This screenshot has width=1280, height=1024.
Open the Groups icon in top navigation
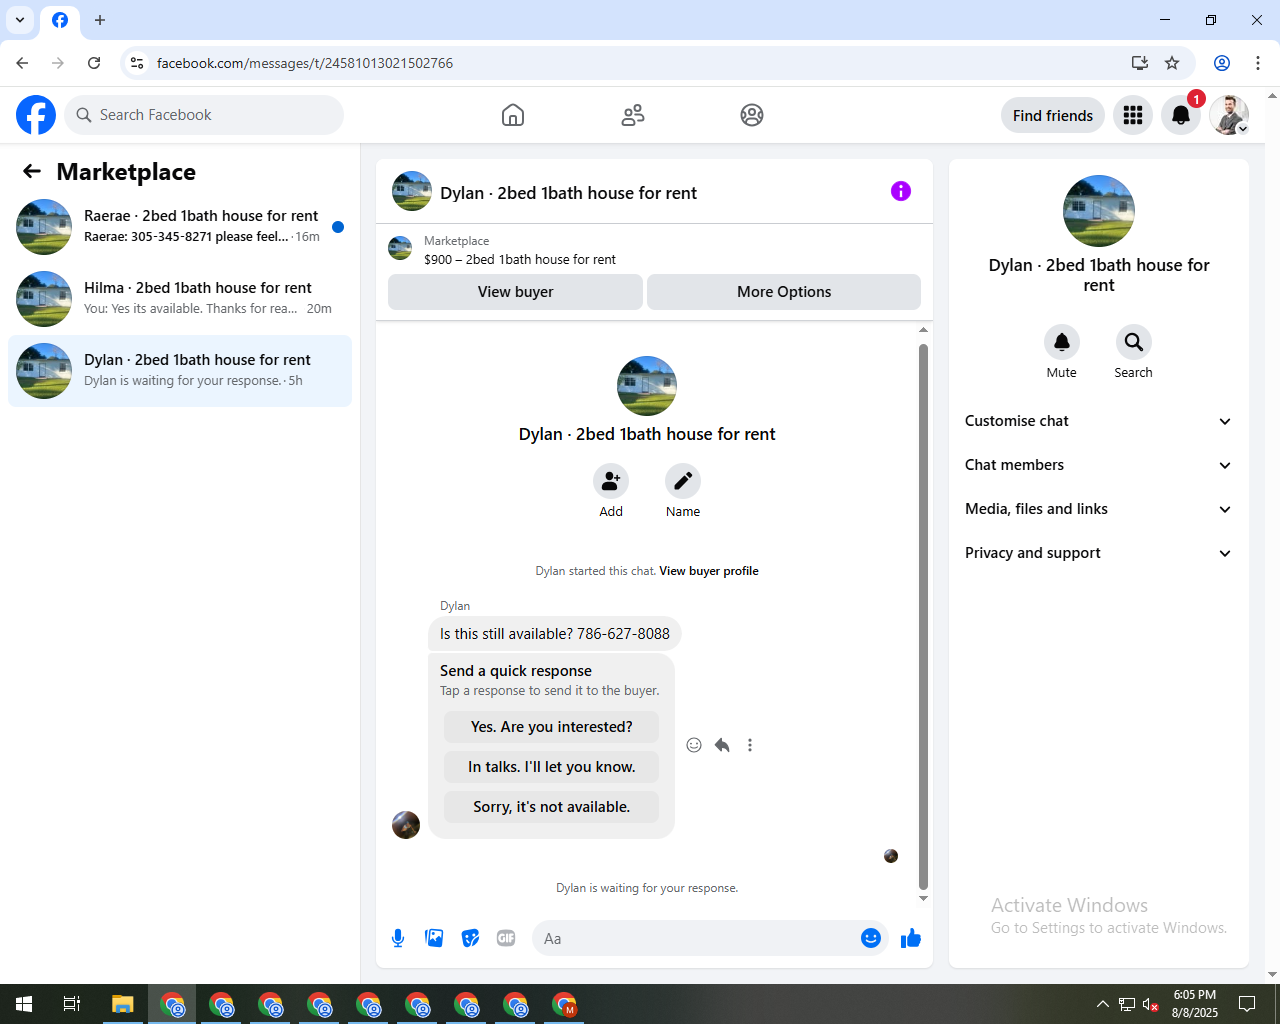[x=752, y=115]
